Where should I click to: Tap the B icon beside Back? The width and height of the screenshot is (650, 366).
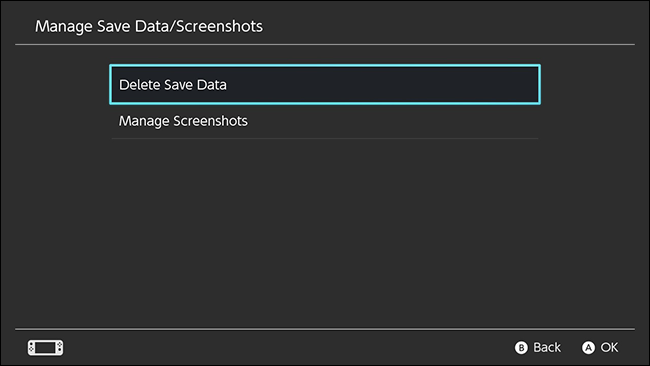click(521, 347)
